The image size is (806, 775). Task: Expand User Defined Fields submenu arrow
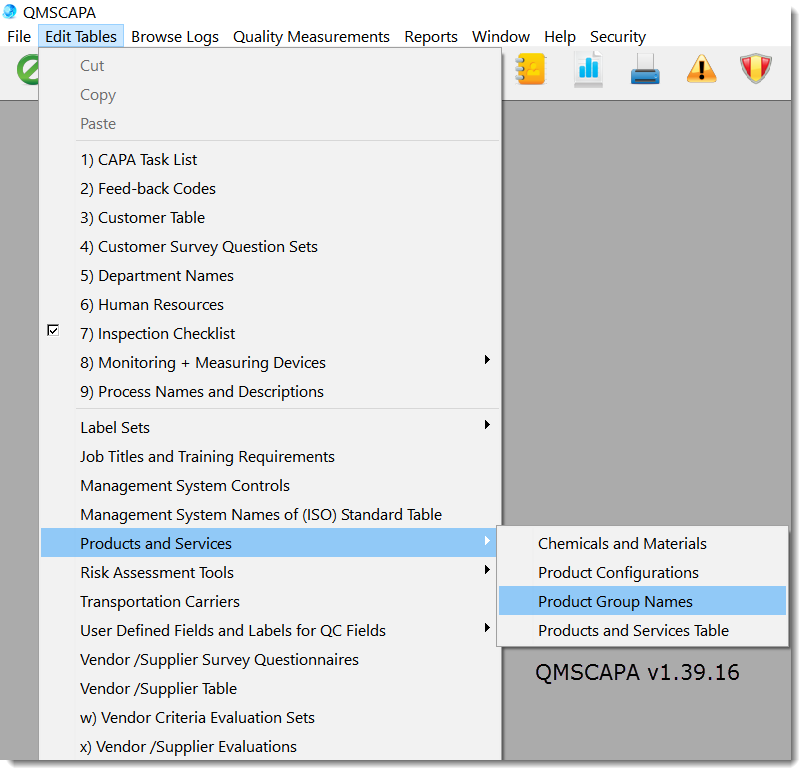tap(487, 628)
